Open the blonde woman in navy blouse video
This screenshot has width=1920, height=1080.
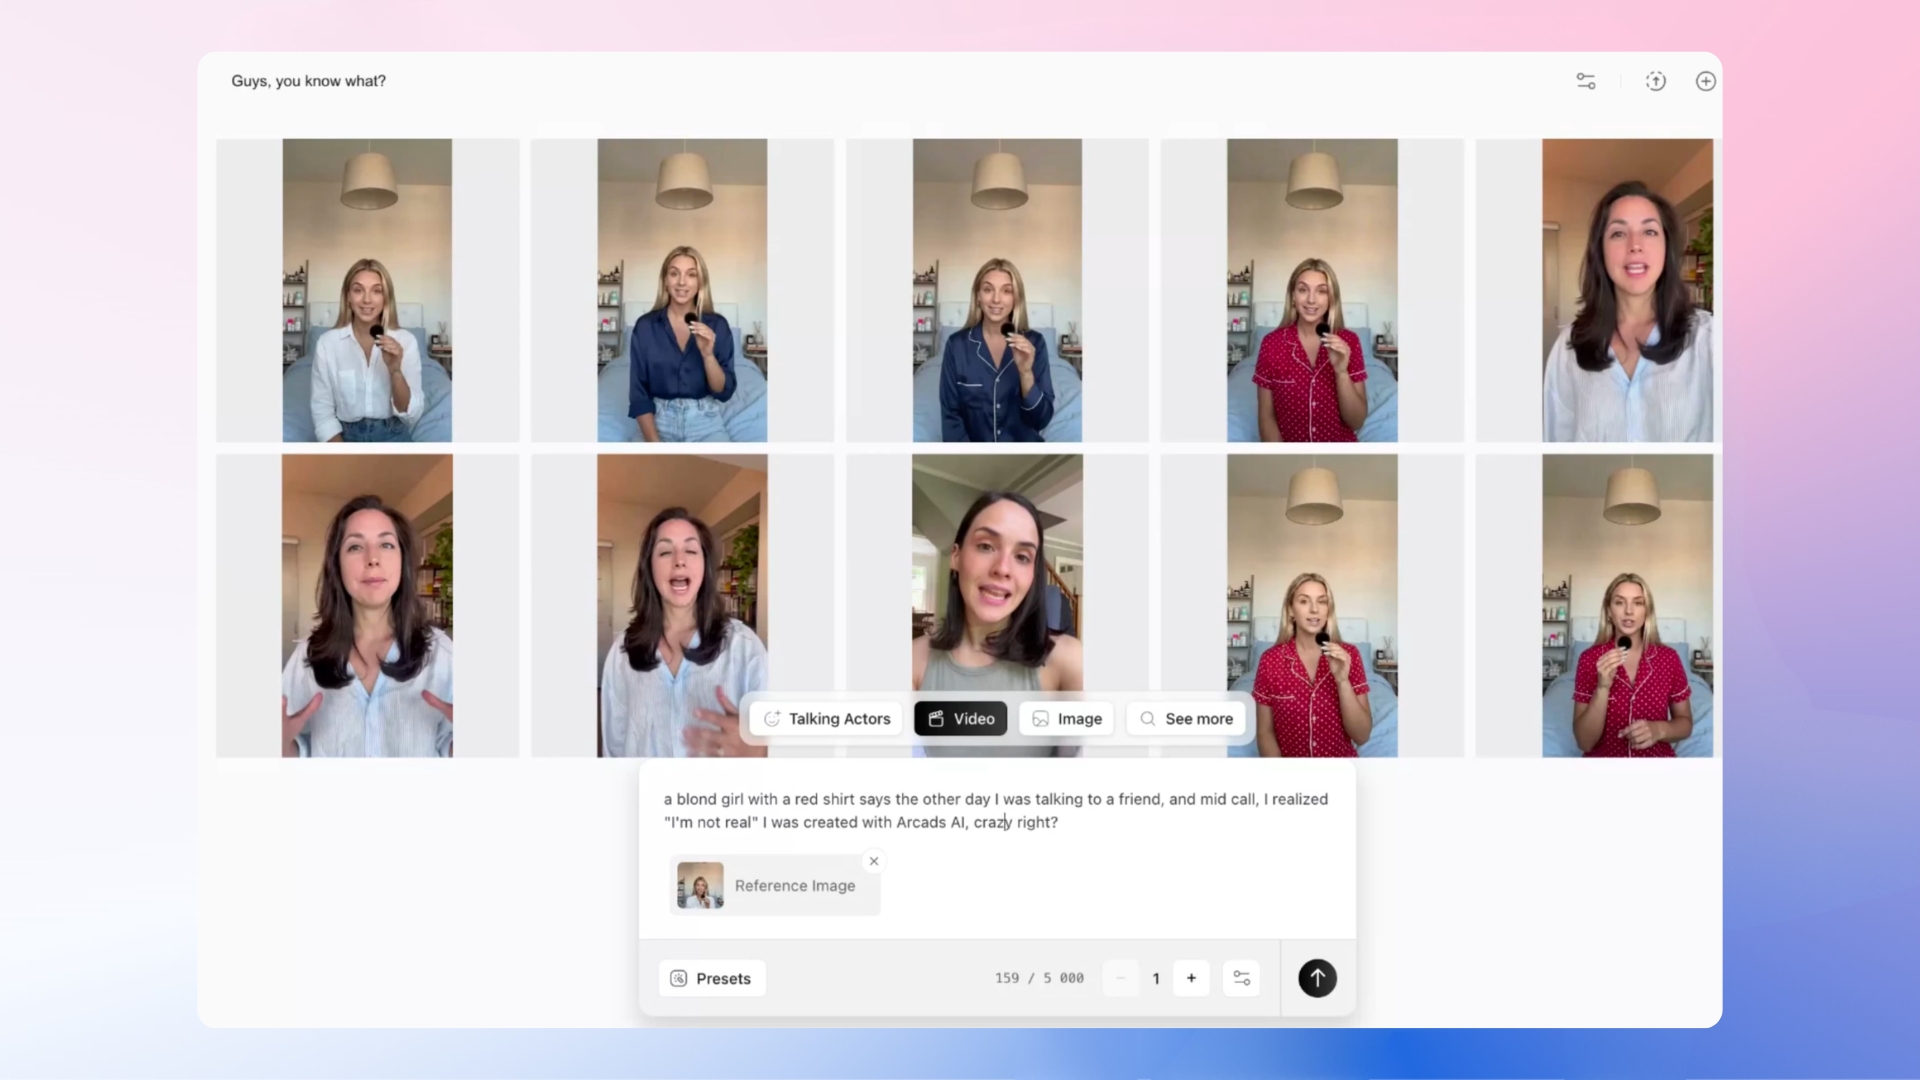click(682, 290)
